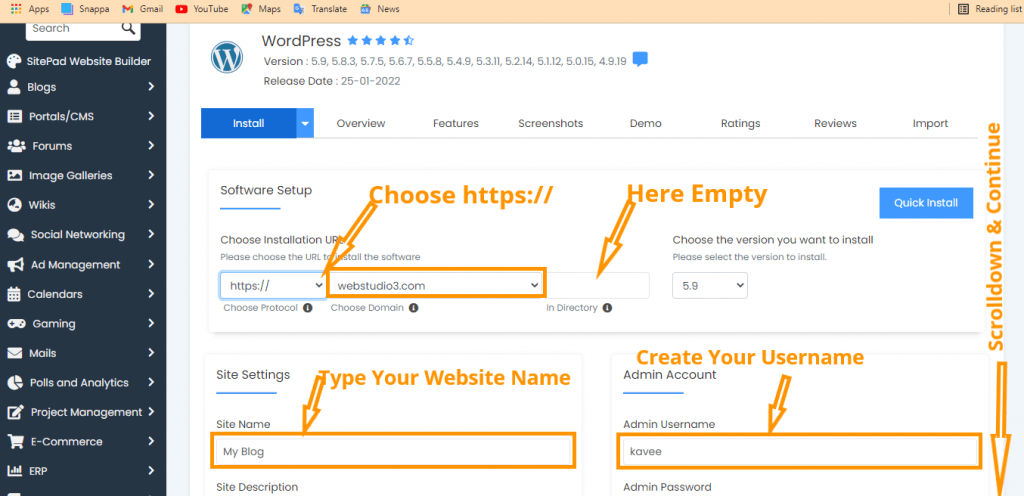This screenshot has width=1024, height=496.
Task: Open the News bookmark
Action: click(379, 9)
